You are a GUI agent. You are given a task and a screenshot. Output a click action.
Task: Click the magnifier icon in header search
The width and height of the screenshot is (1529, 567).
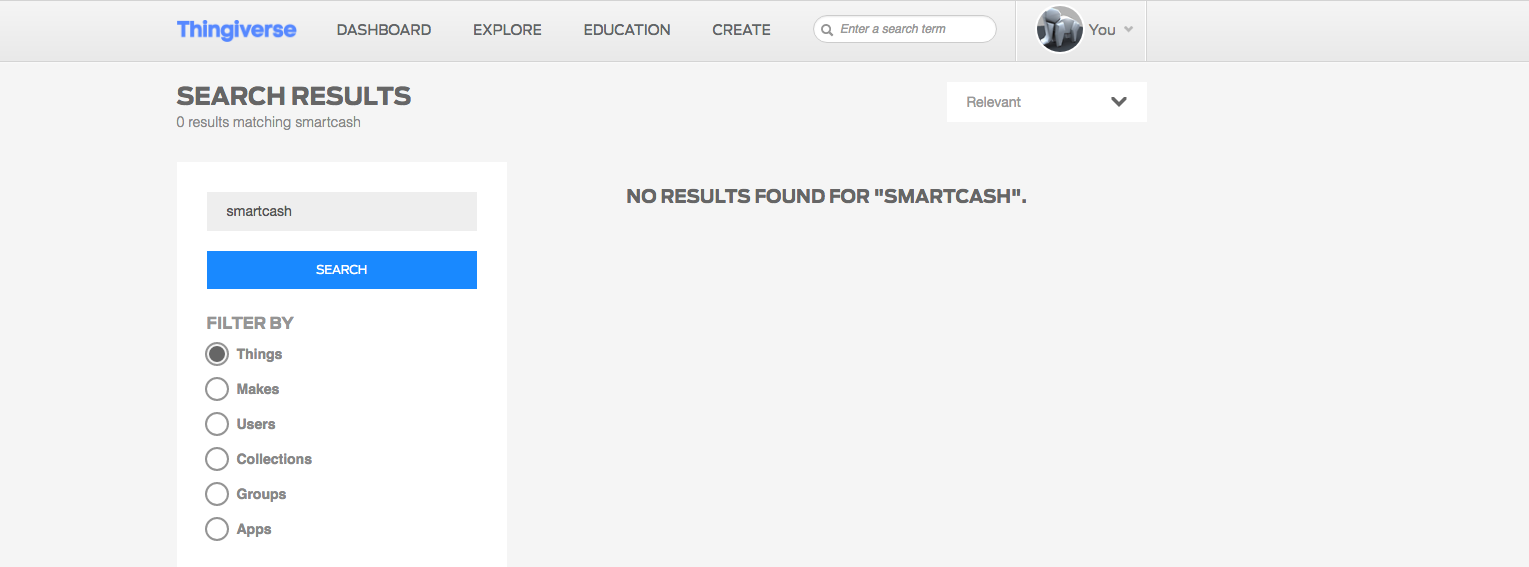coord(827,30)
